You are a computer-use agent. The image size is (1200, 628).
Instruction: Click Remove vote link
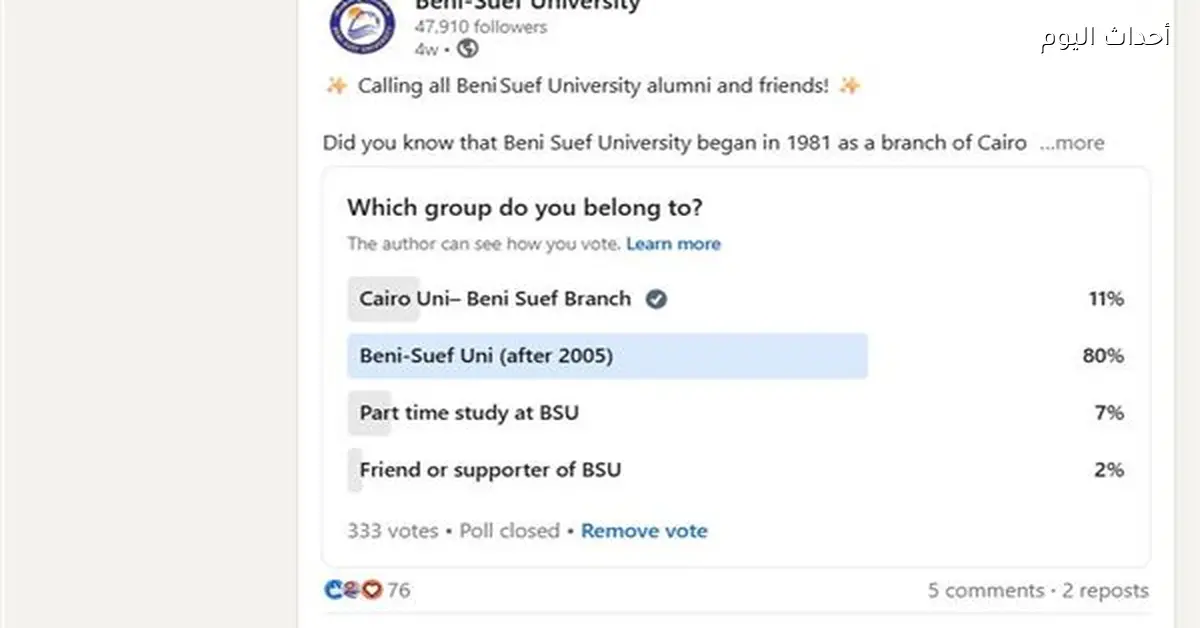644,531
